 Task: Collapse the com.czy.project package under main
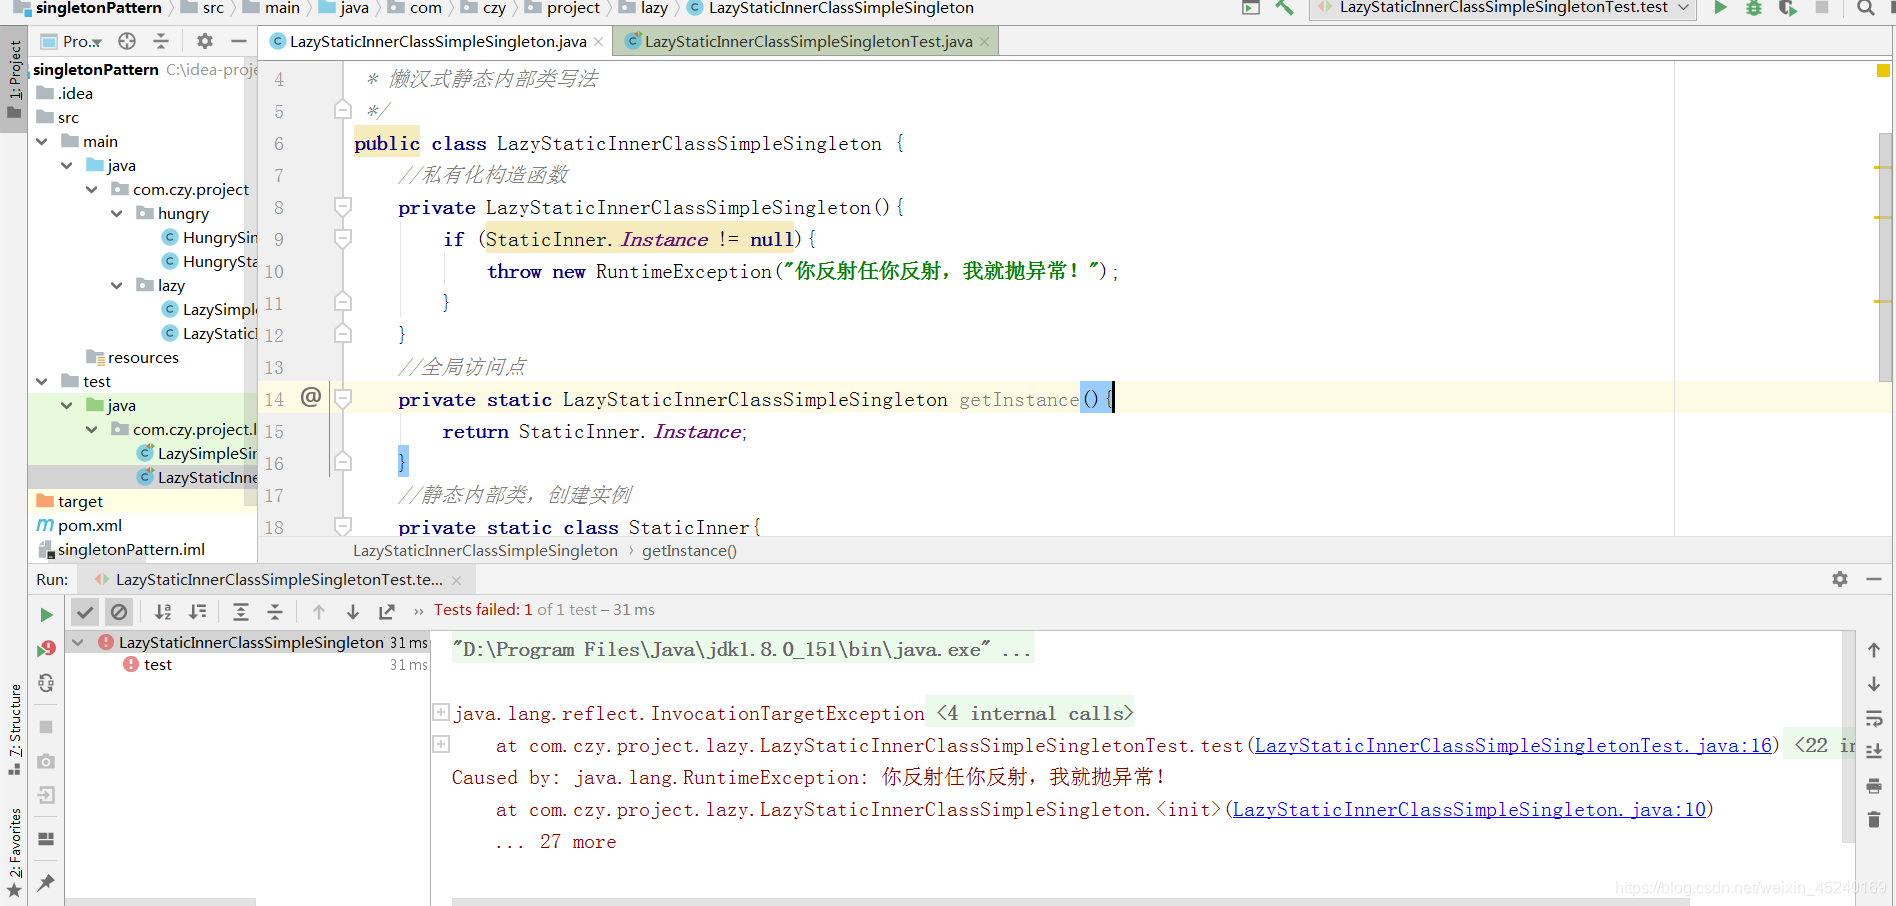click(x=92, y=190)
